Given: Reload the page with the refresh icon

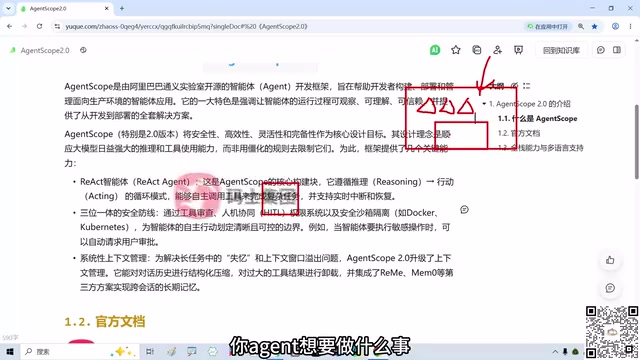Looking at the screenshot, I should point(40,26).
